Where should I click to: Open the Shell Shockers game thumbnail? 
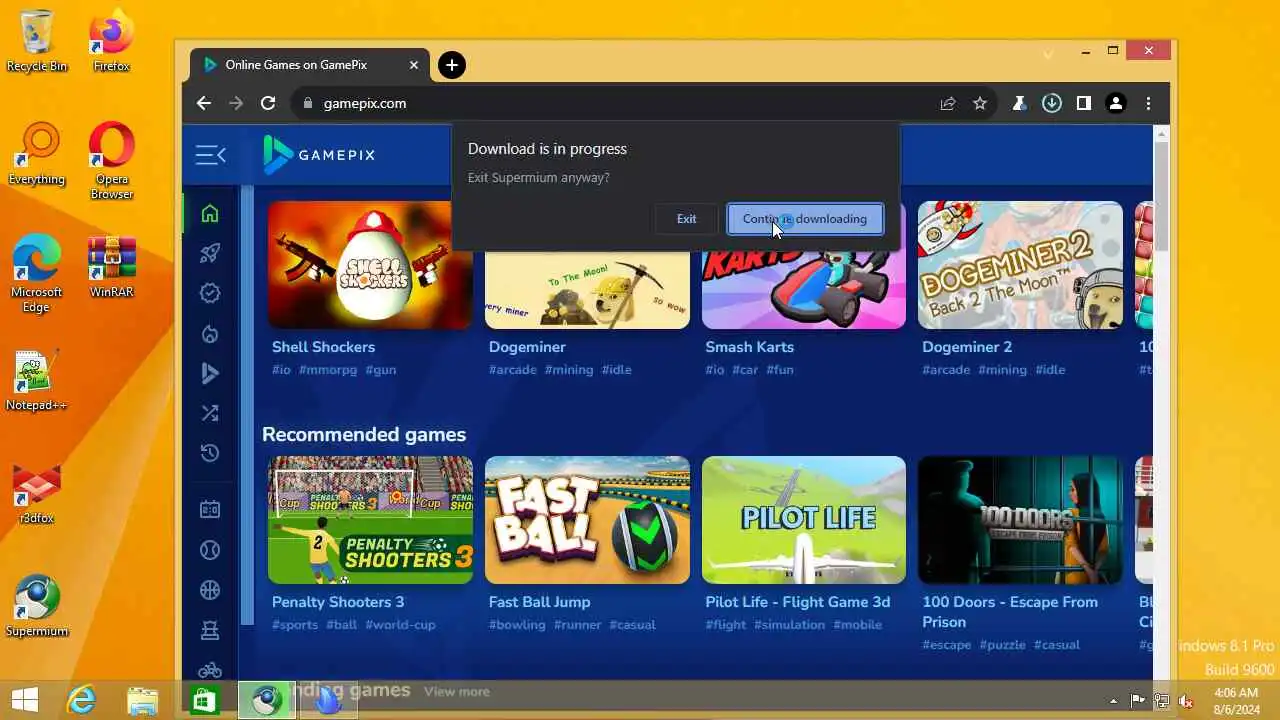point(370,265)
